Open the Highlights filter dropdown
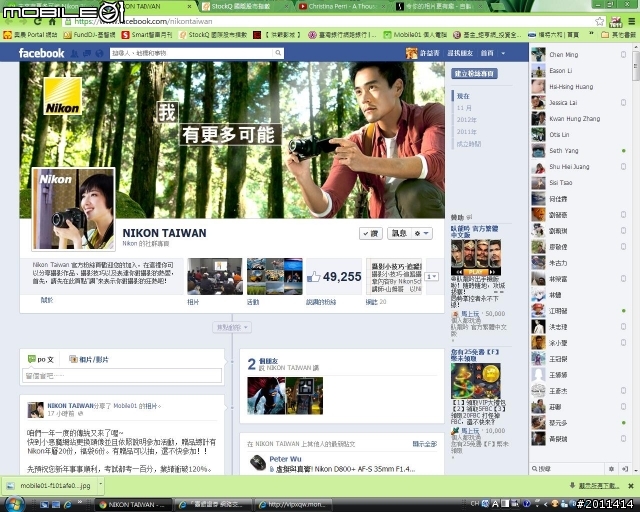Viewport: 640px width, 512px height. (232, 327)
